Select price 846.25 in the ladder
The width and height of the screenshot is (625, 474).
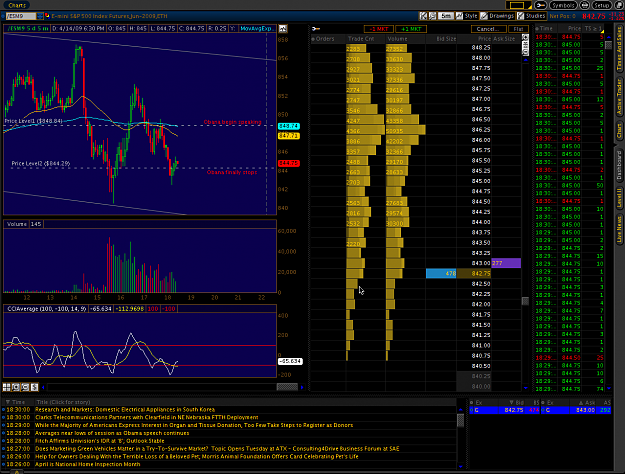click(x=474, y=130)
